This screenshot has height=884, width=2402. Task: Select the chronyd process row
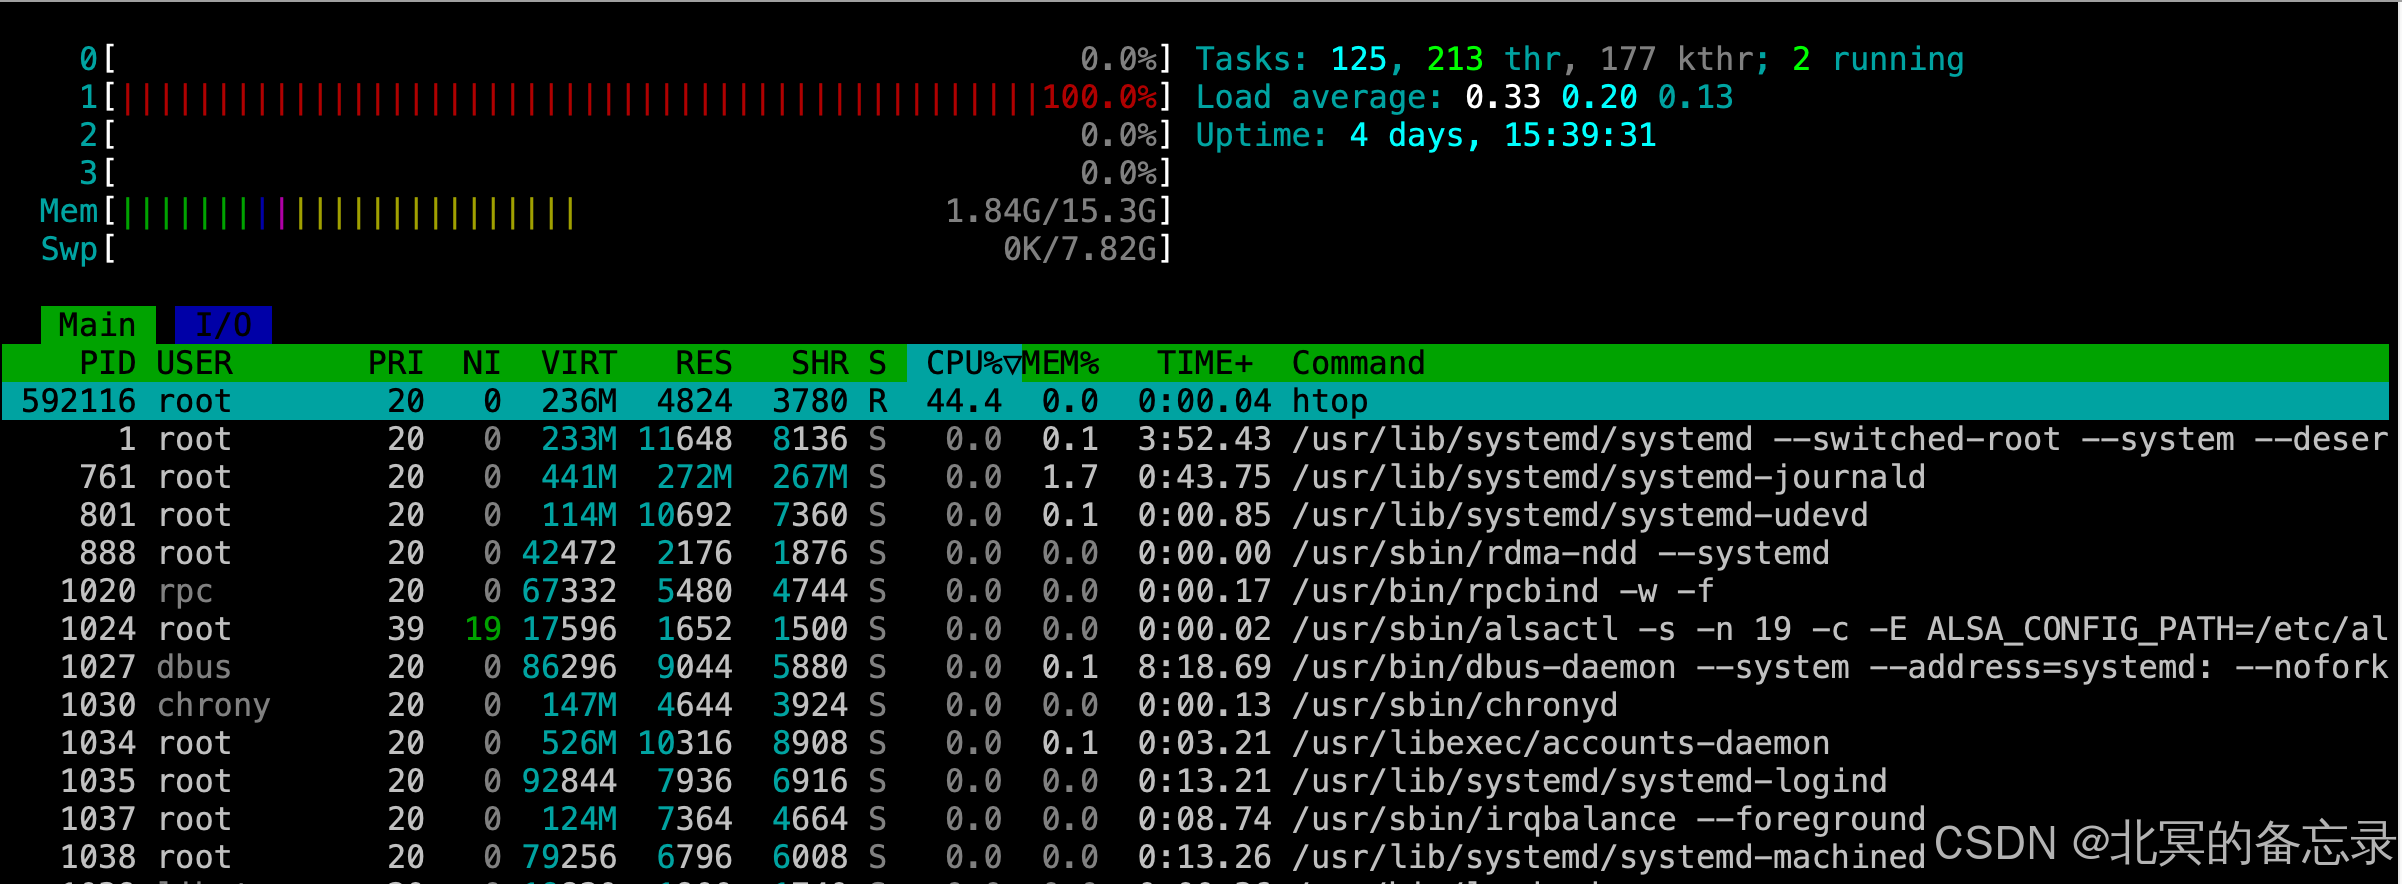pos(1195,705)
